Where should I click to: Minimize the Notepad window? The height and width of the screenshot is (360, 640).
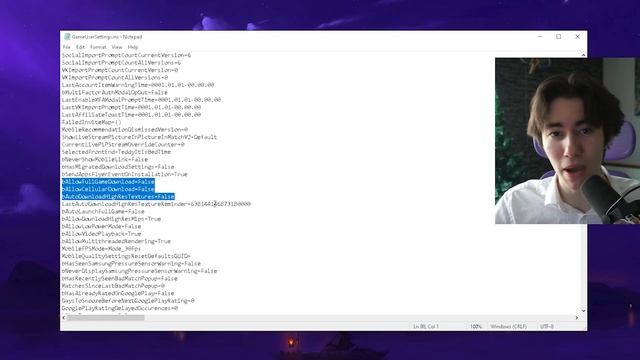(x=540, y=37)
